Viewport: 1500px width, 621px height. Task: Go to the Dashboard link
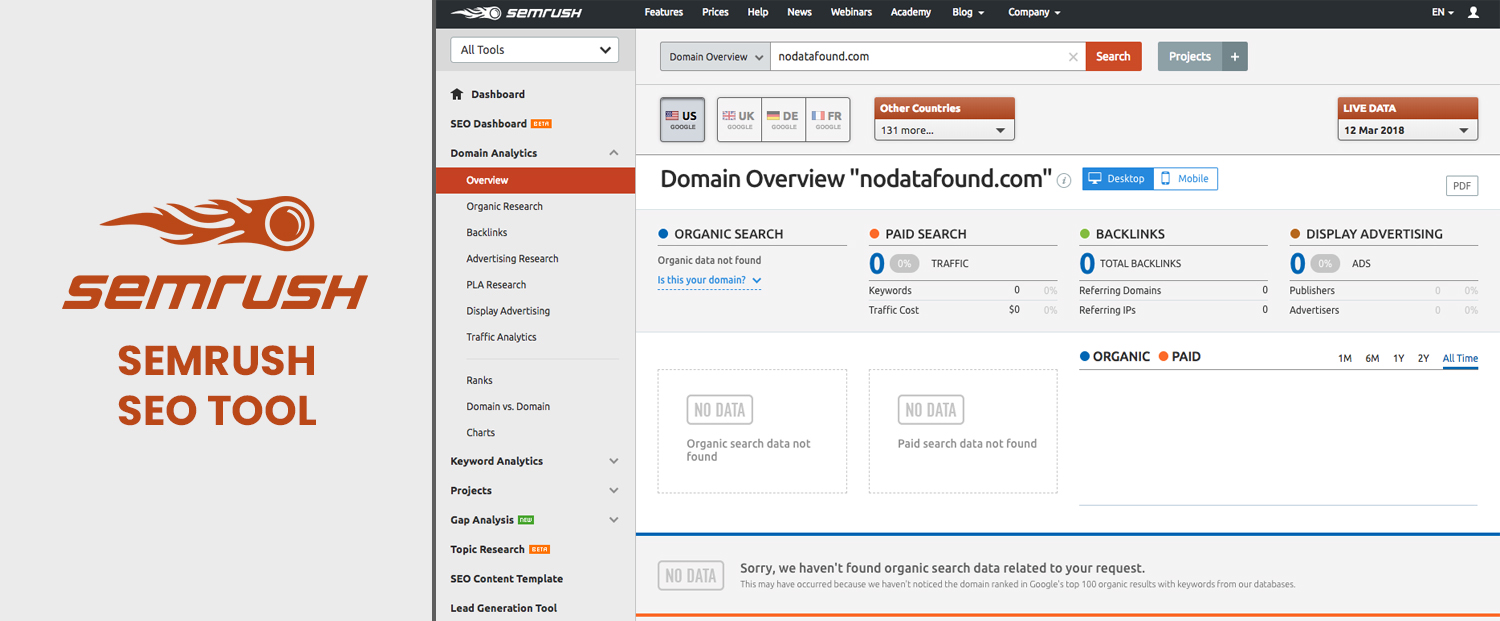coord(498,94)
